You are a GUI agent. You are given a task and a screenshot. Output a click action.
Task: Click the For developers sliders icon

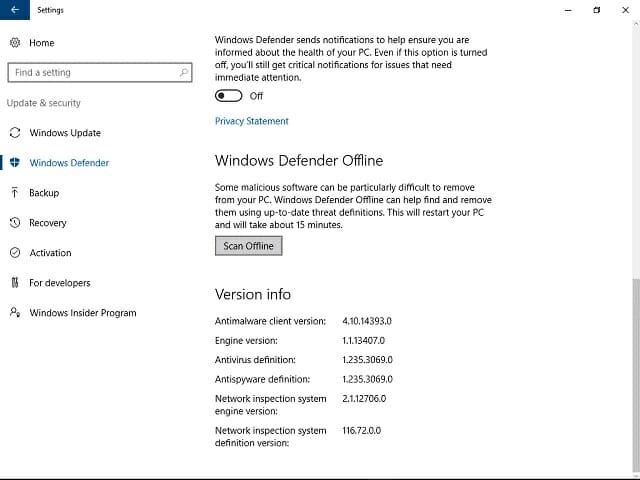(15, 283)
